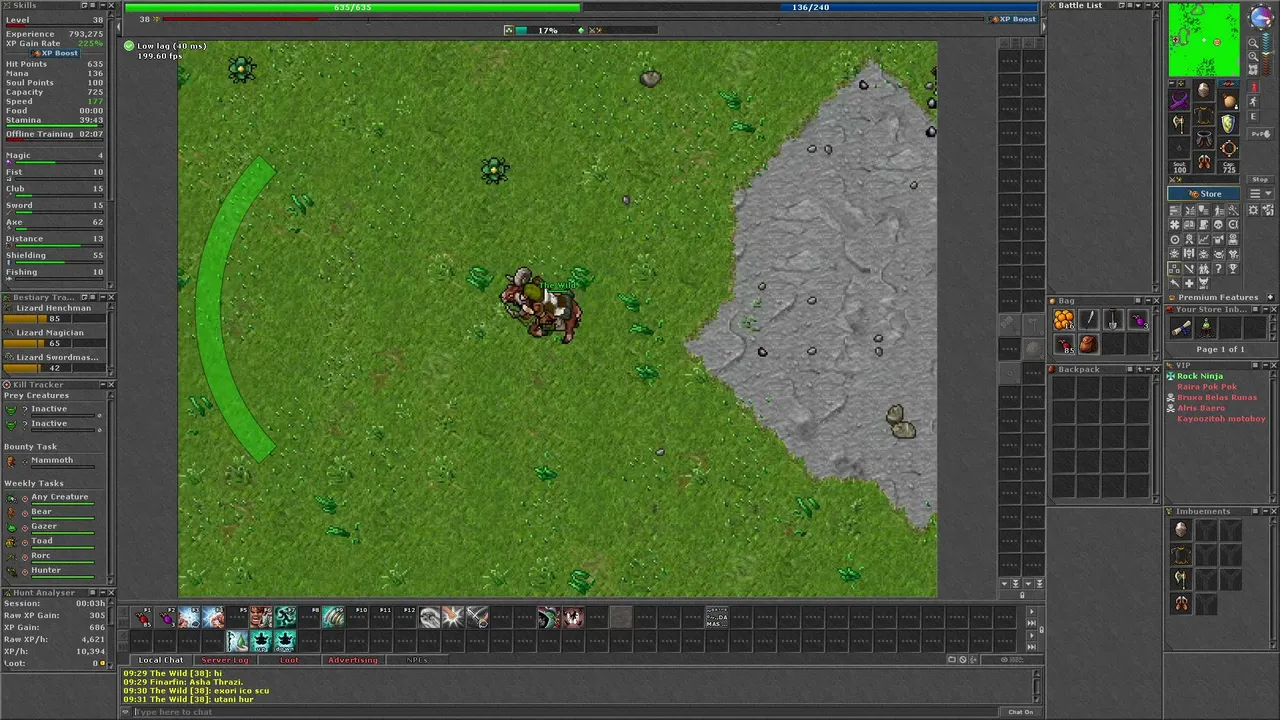
Task: Select the purple amulet equipment slot
Action: [x=1180, y=101]
